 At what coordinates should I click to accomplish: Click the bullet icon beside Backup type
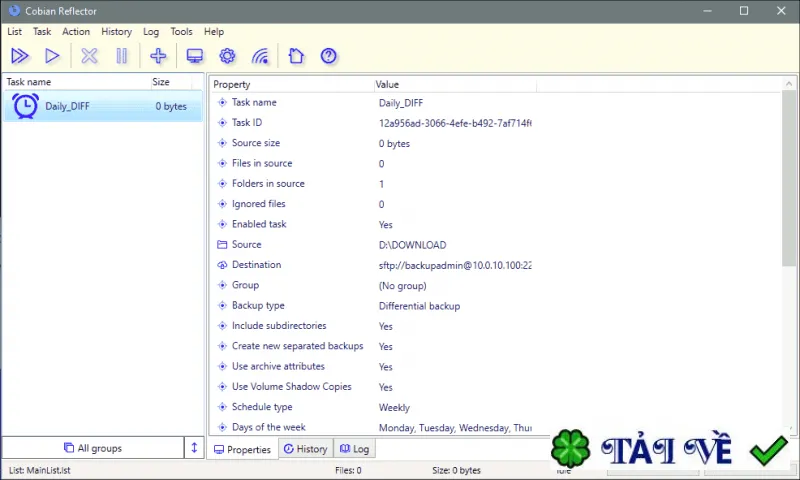pos(222,306)
